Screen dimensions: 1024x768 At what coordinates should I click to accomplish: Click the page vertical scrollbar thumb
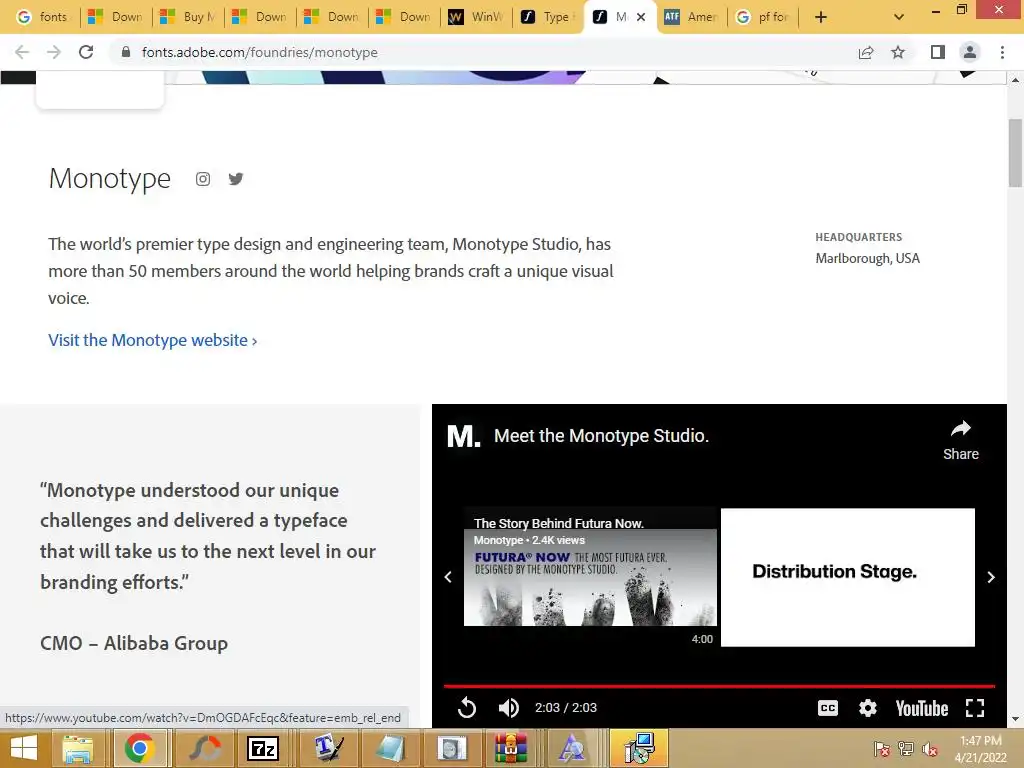1015,153
